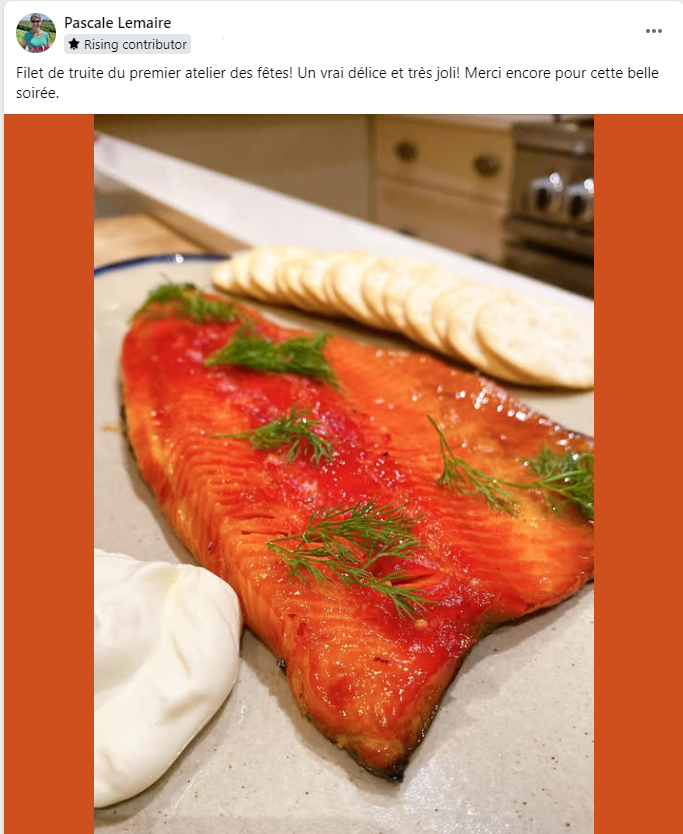Click the word 'soirée.' in post text
683x834 pixels.
click(37, 93)
